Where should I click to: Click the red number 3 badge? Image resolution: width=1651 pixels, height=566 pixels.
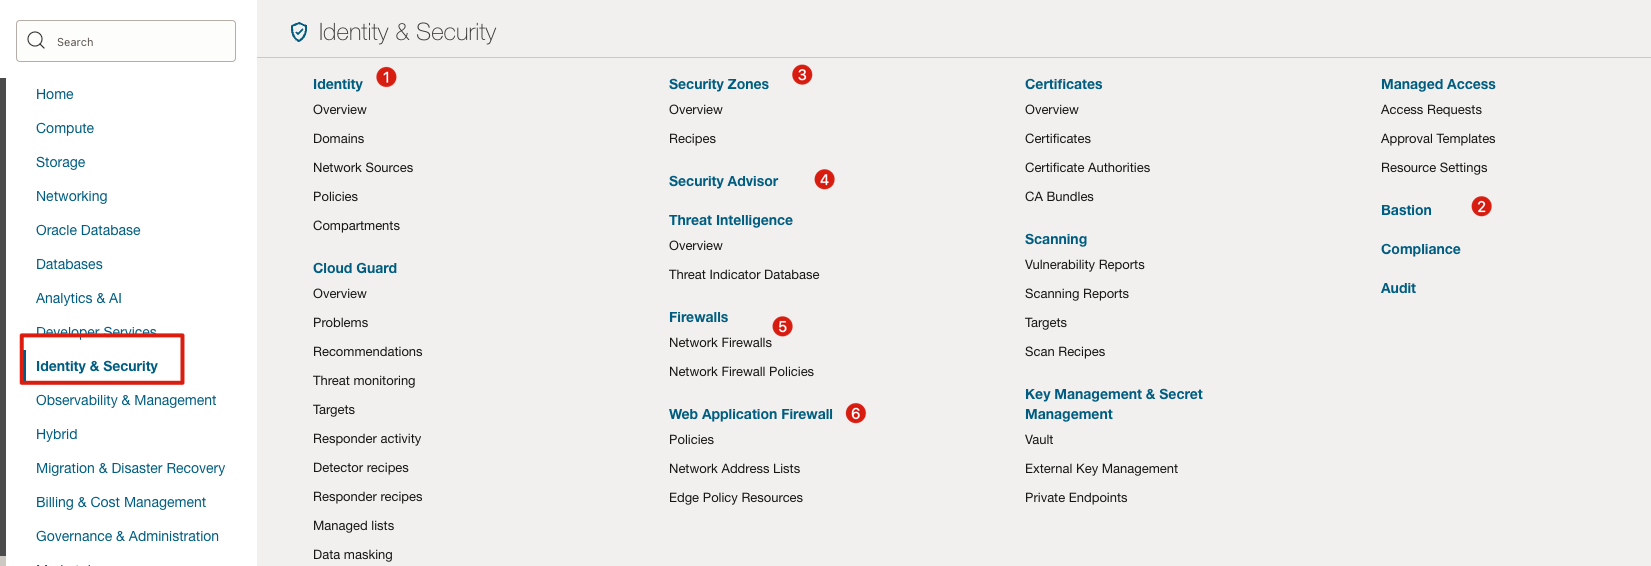(x=802, y=75)
